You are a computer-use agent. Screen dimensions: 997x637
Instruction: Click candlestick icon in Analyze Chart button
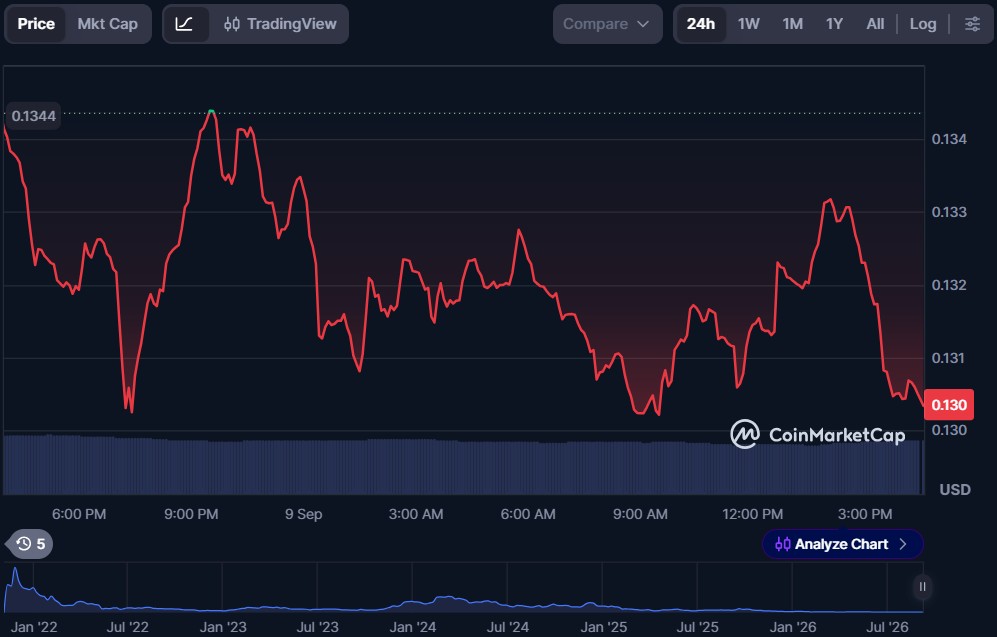tap(783, 544)
